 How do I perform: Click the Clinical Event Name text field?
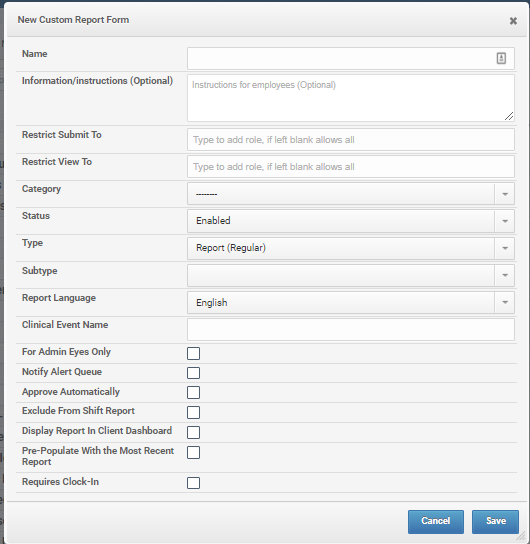351,329
